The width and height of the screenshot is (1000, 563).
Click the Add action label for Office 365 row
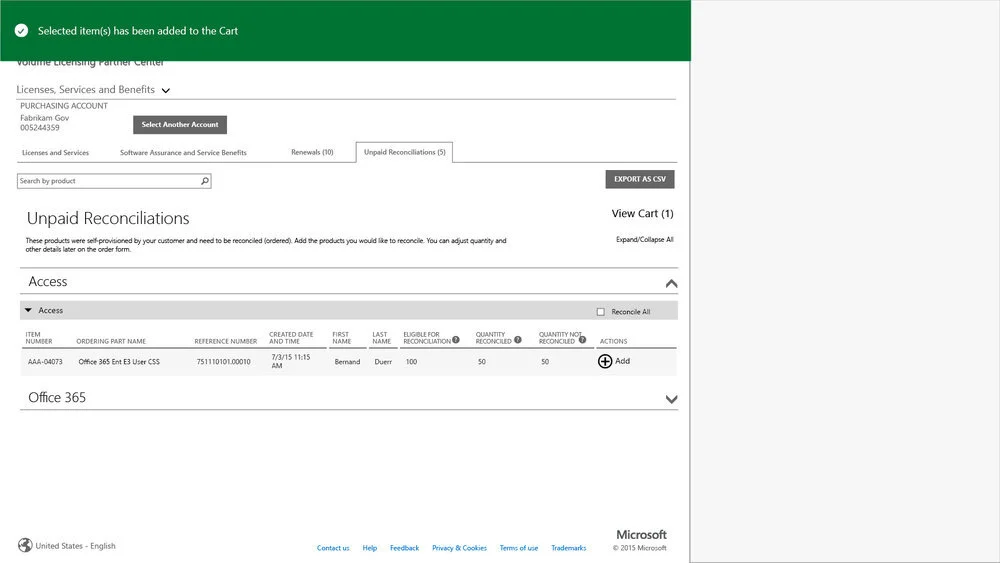pyautogui.click(x=622, y=361)
